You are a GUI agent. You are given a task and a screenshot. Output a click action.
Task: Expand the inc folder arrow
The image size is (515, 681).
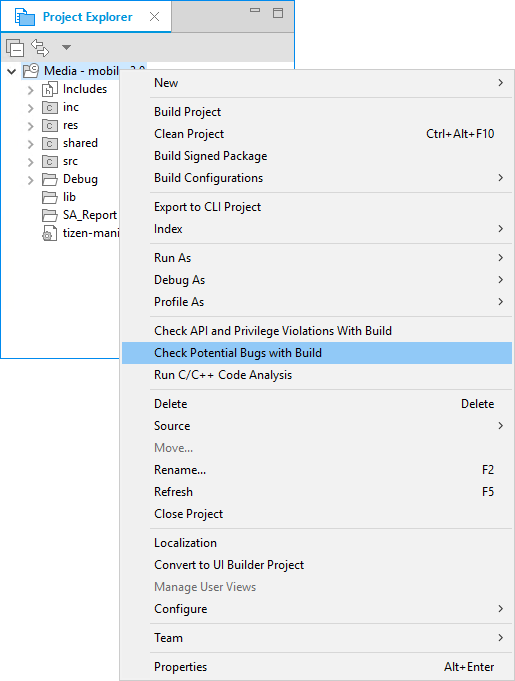tap(30, 108)
